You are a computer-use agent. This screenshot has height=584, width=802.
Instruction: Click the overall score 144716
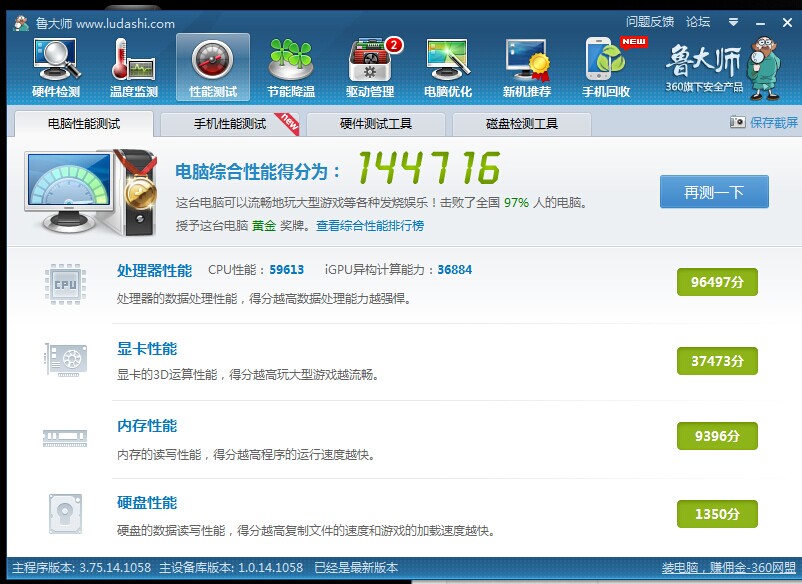click(429, 168)
